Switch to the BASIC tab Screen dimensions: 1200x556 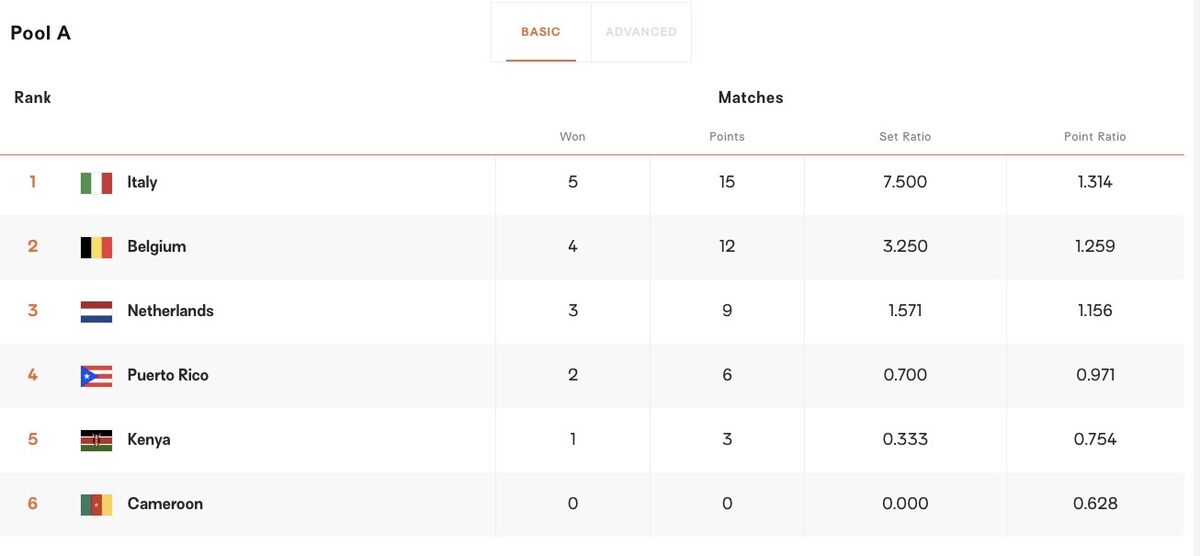[541, 32]
